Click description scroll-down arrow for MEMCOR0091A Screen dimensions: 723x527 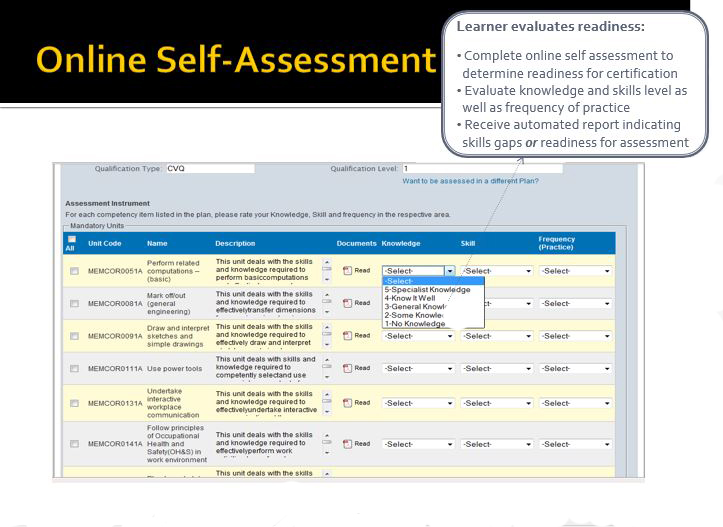[x=327, y=344]
